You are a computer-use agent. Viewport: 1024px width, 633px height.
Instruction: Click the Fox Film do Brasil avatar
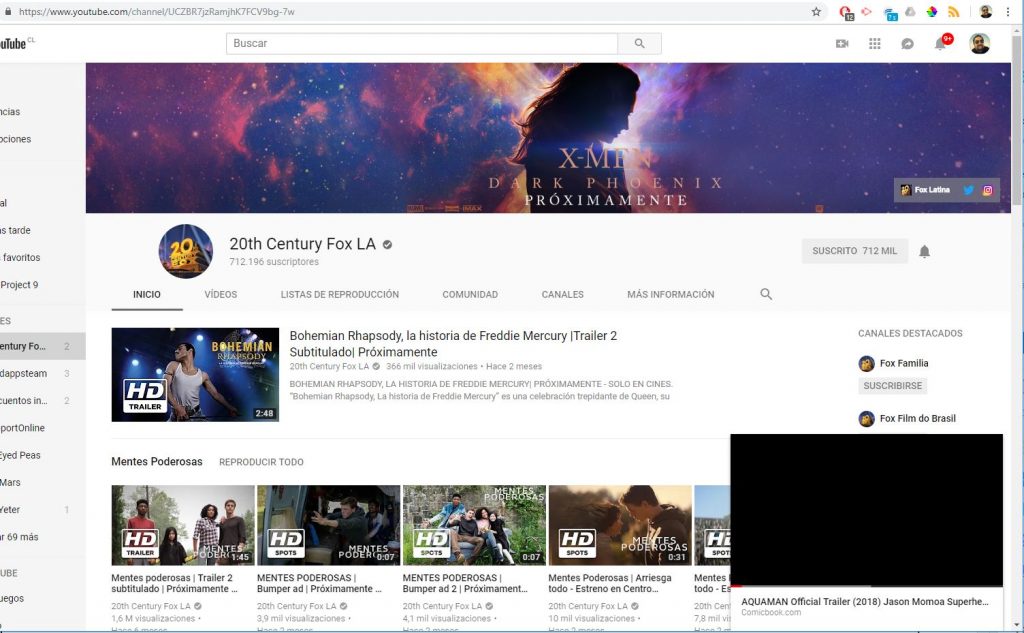point(867,419)
